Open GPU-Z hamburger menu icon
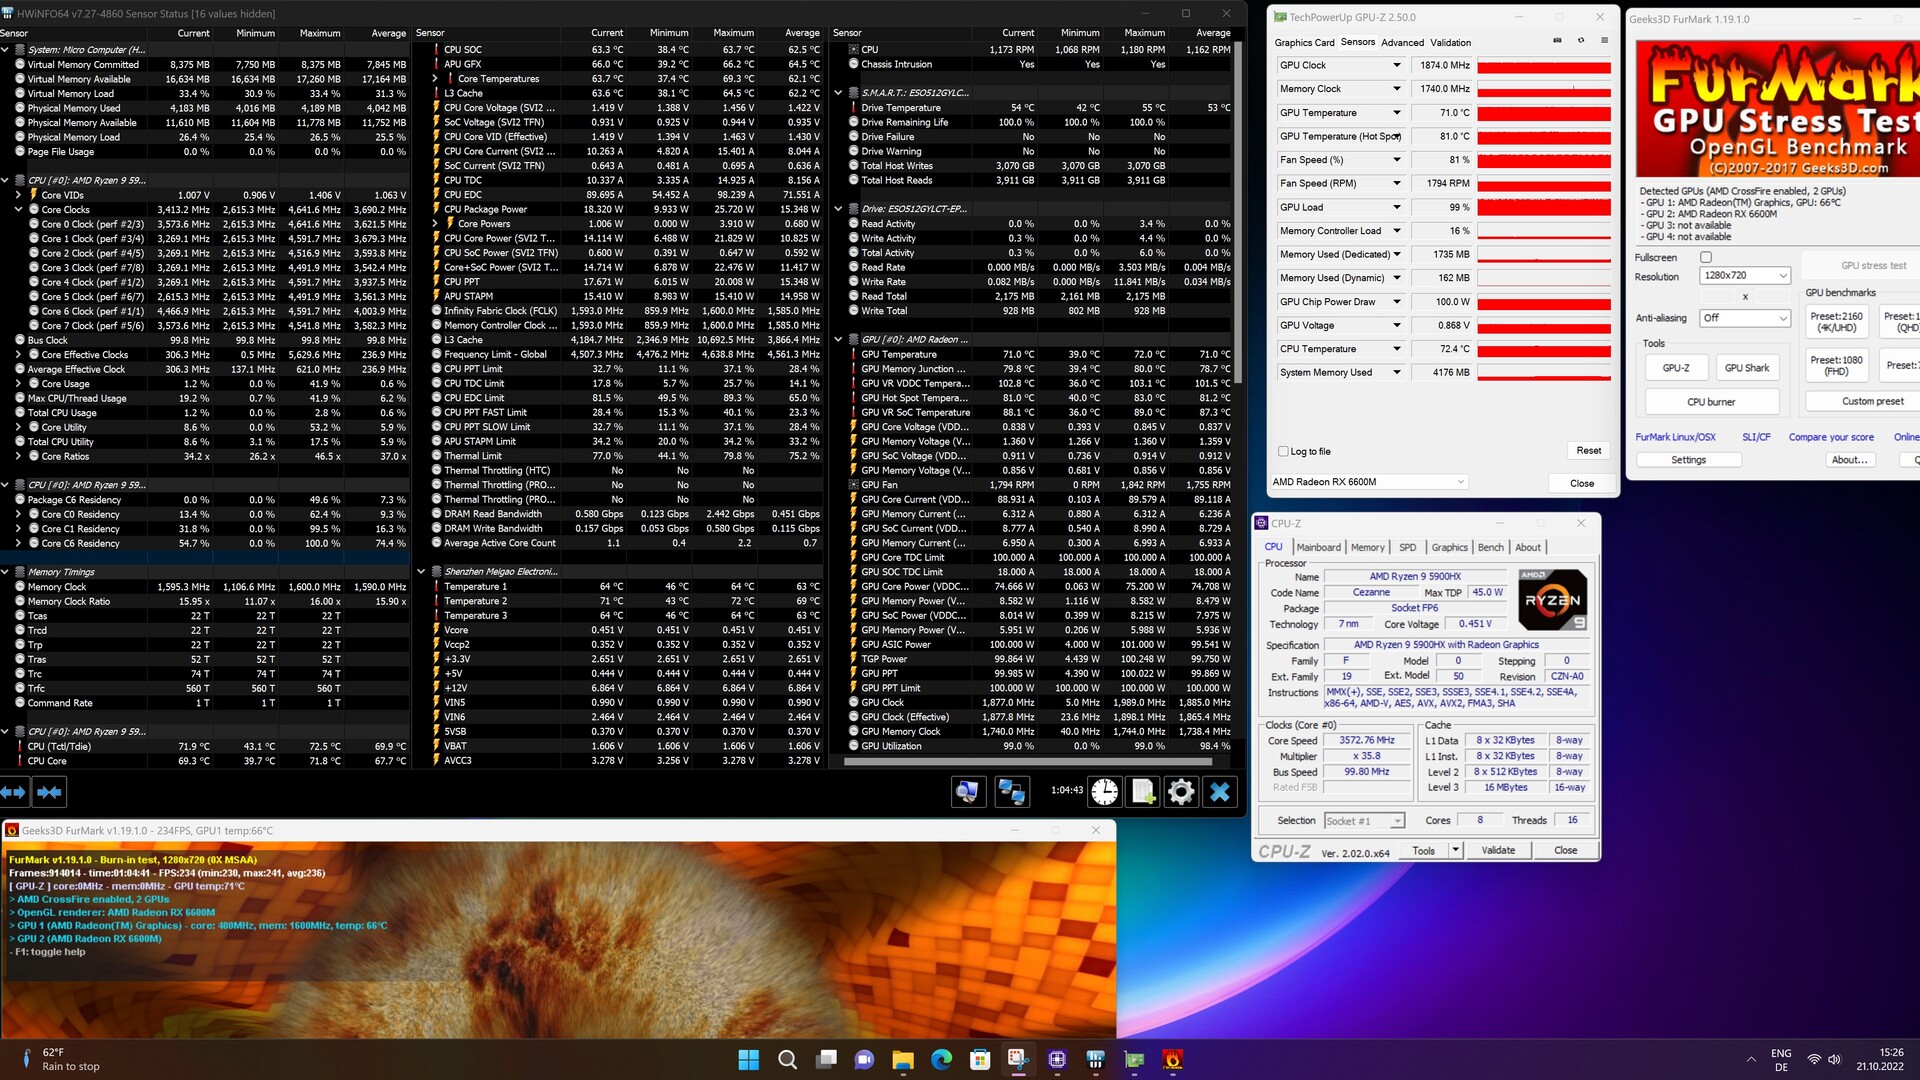The image size is (1920, 1080). pyautogui.click(x=1604, y=41)
